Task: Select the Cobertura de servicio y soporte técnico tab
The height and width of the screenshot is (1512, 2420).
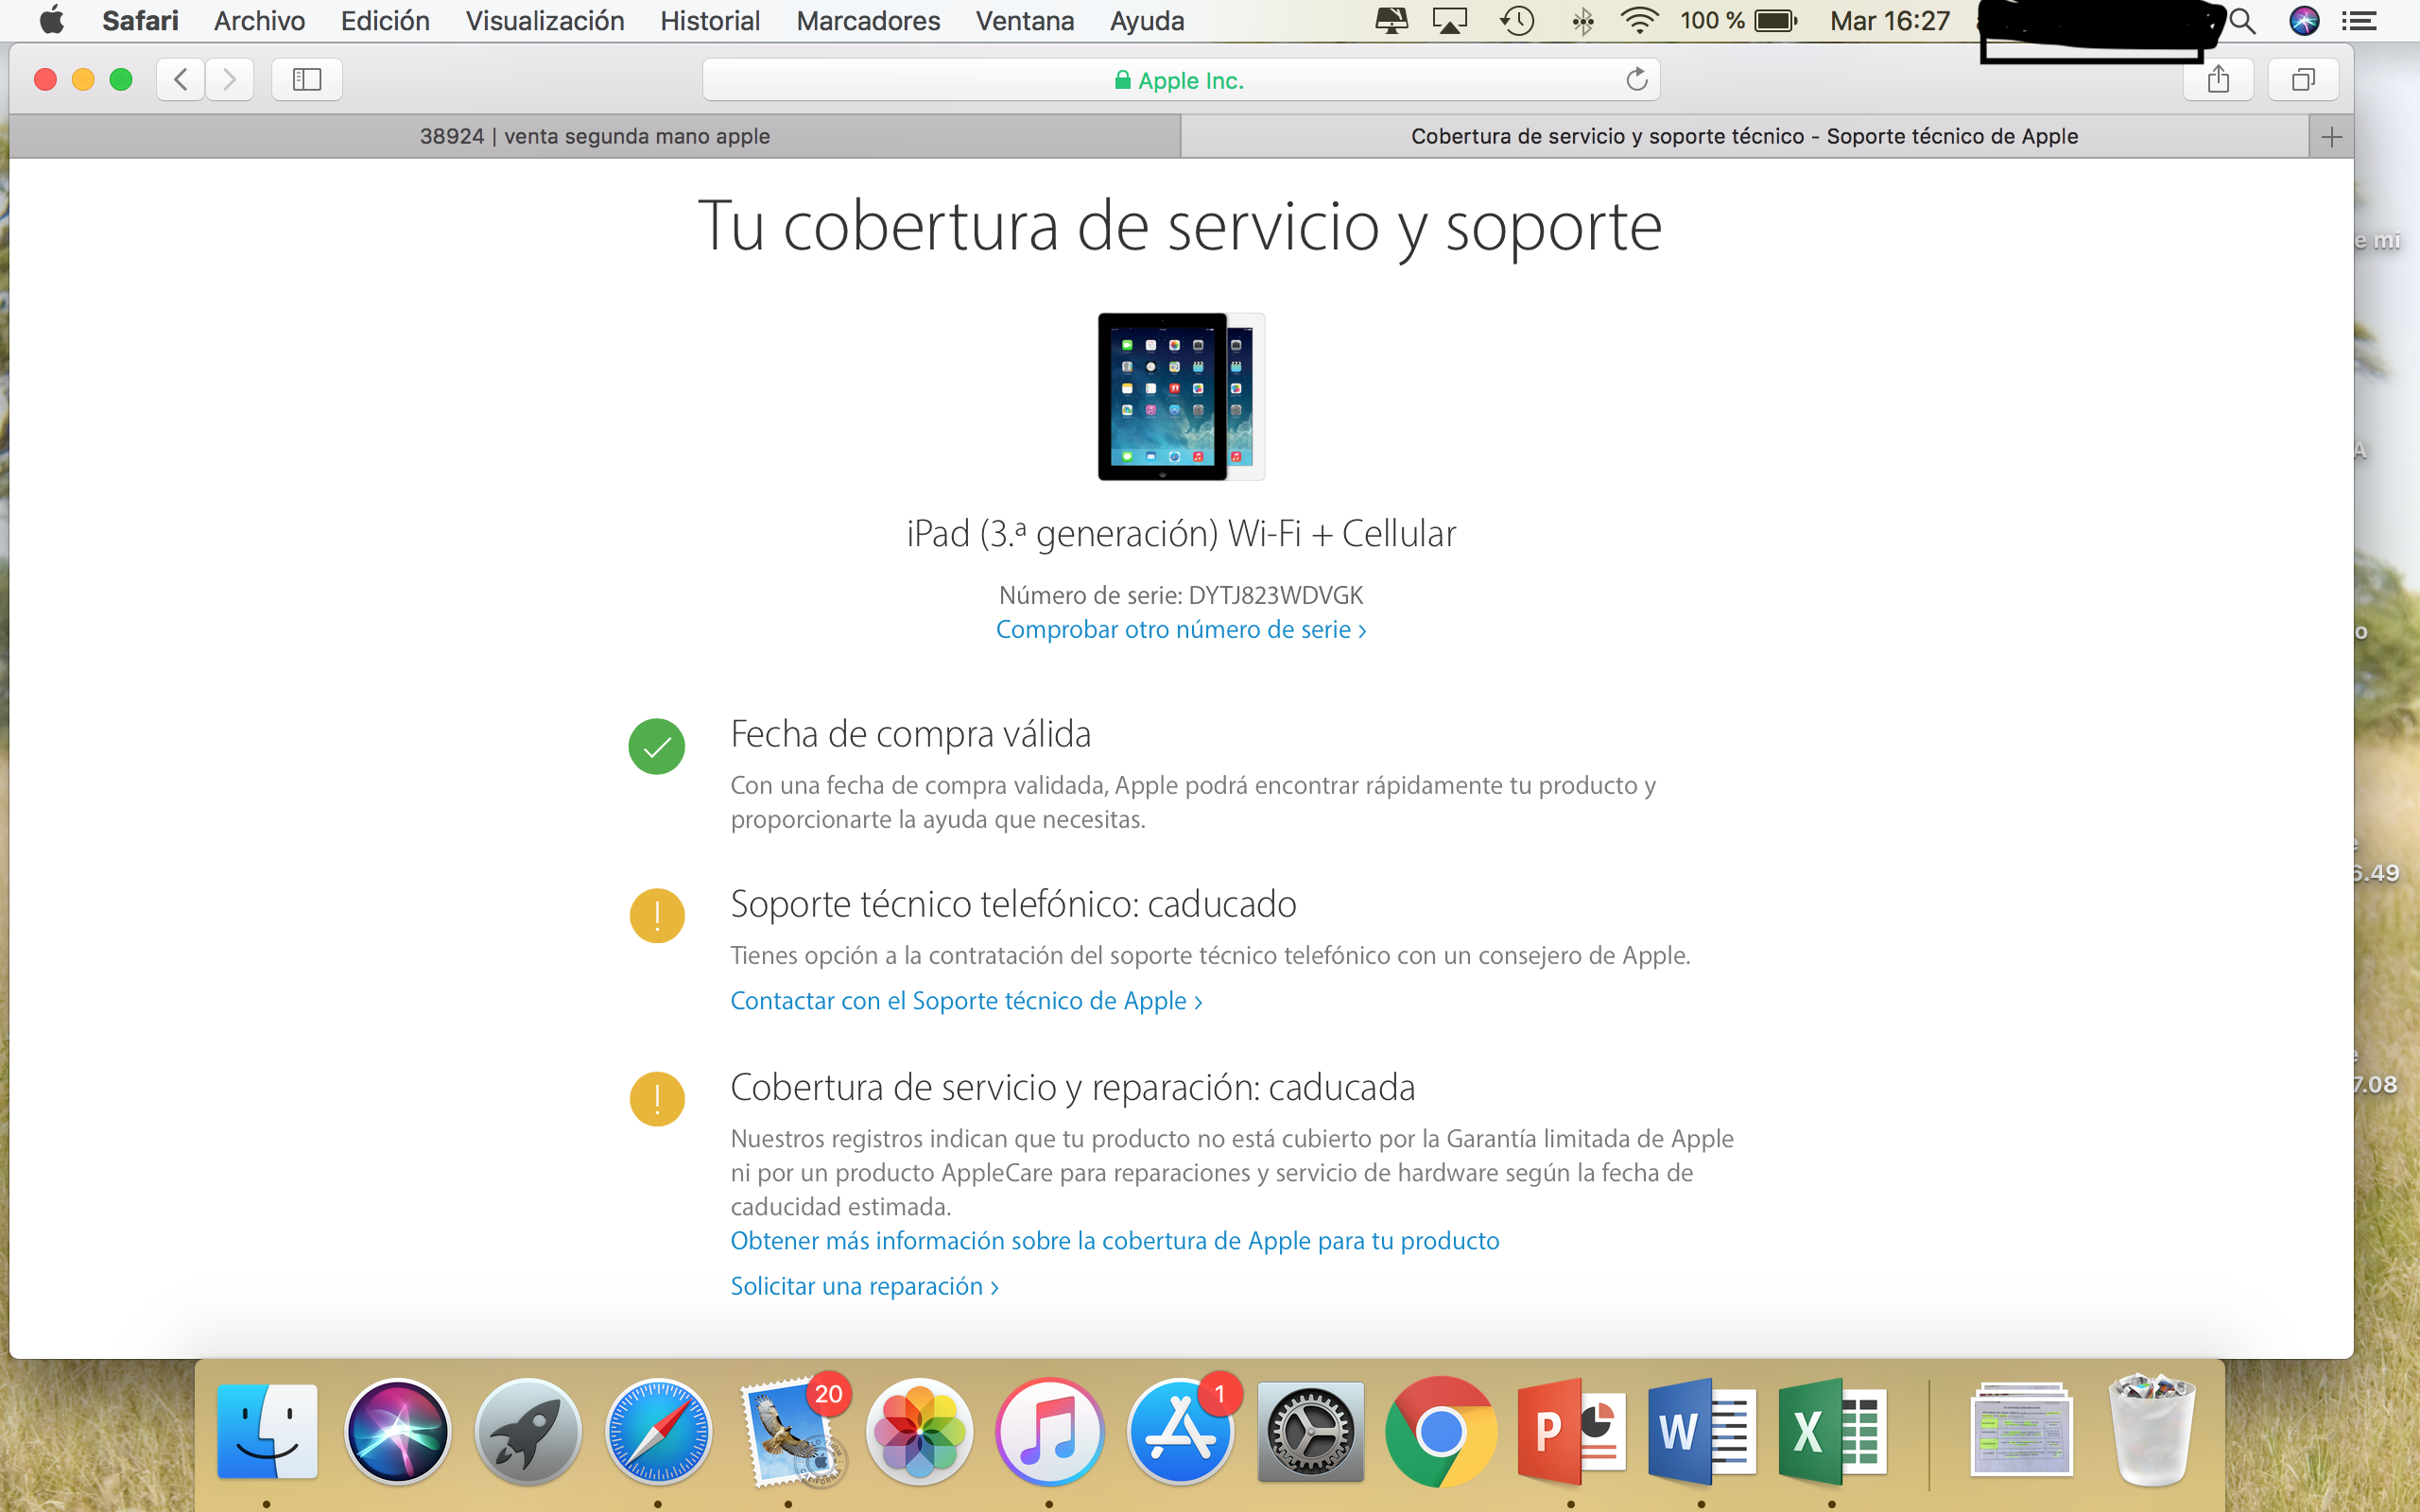Action: point(1744,136)
